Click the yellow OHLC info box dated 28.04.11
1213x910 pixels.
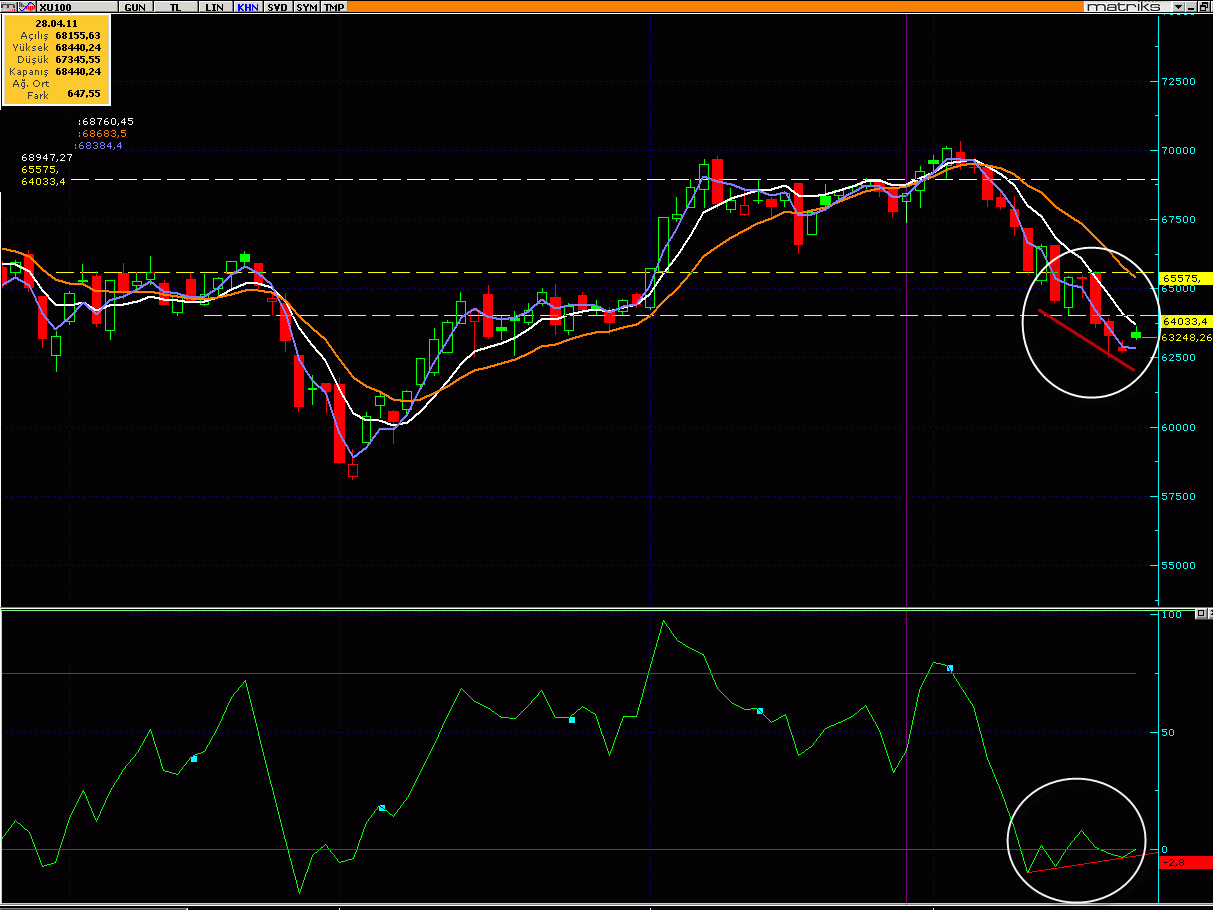56,59
